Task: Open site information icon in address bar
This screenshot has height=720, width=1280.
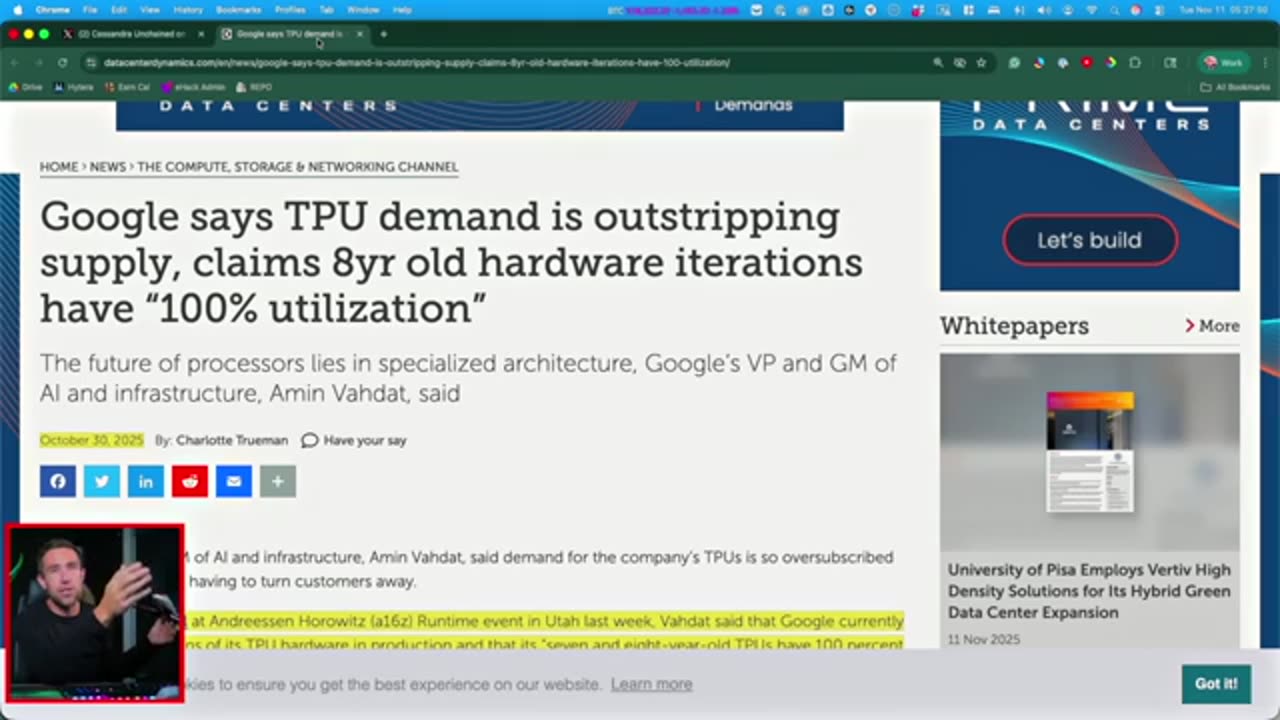Action: [x=92, y=62]
